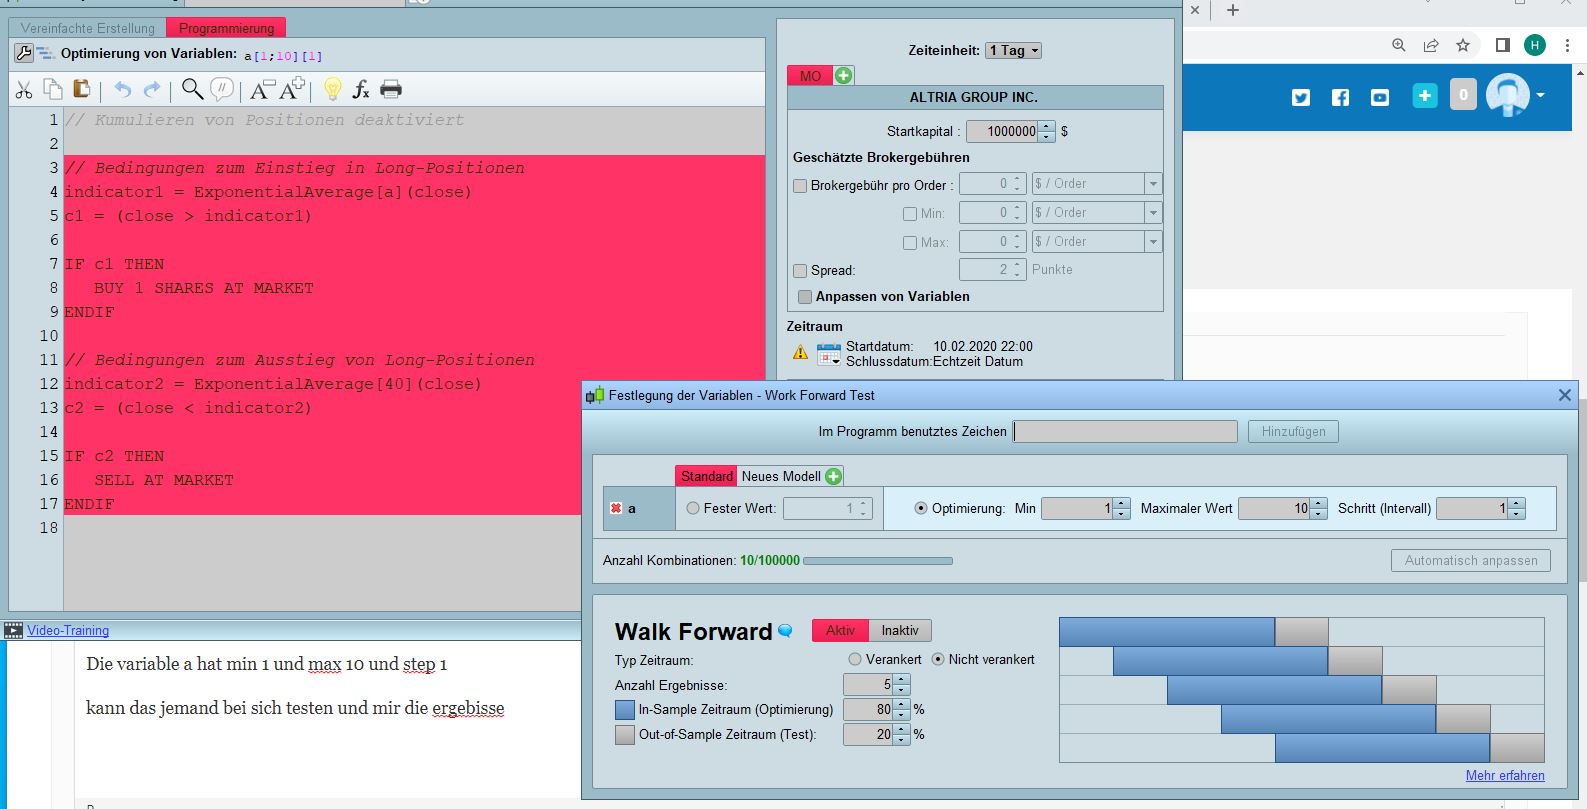Image resolution: width=1587 pixels, height=809 pixels.
Task: Switch to the Vereinfachte Erstellung tab
Action: (x=88, y=28)
